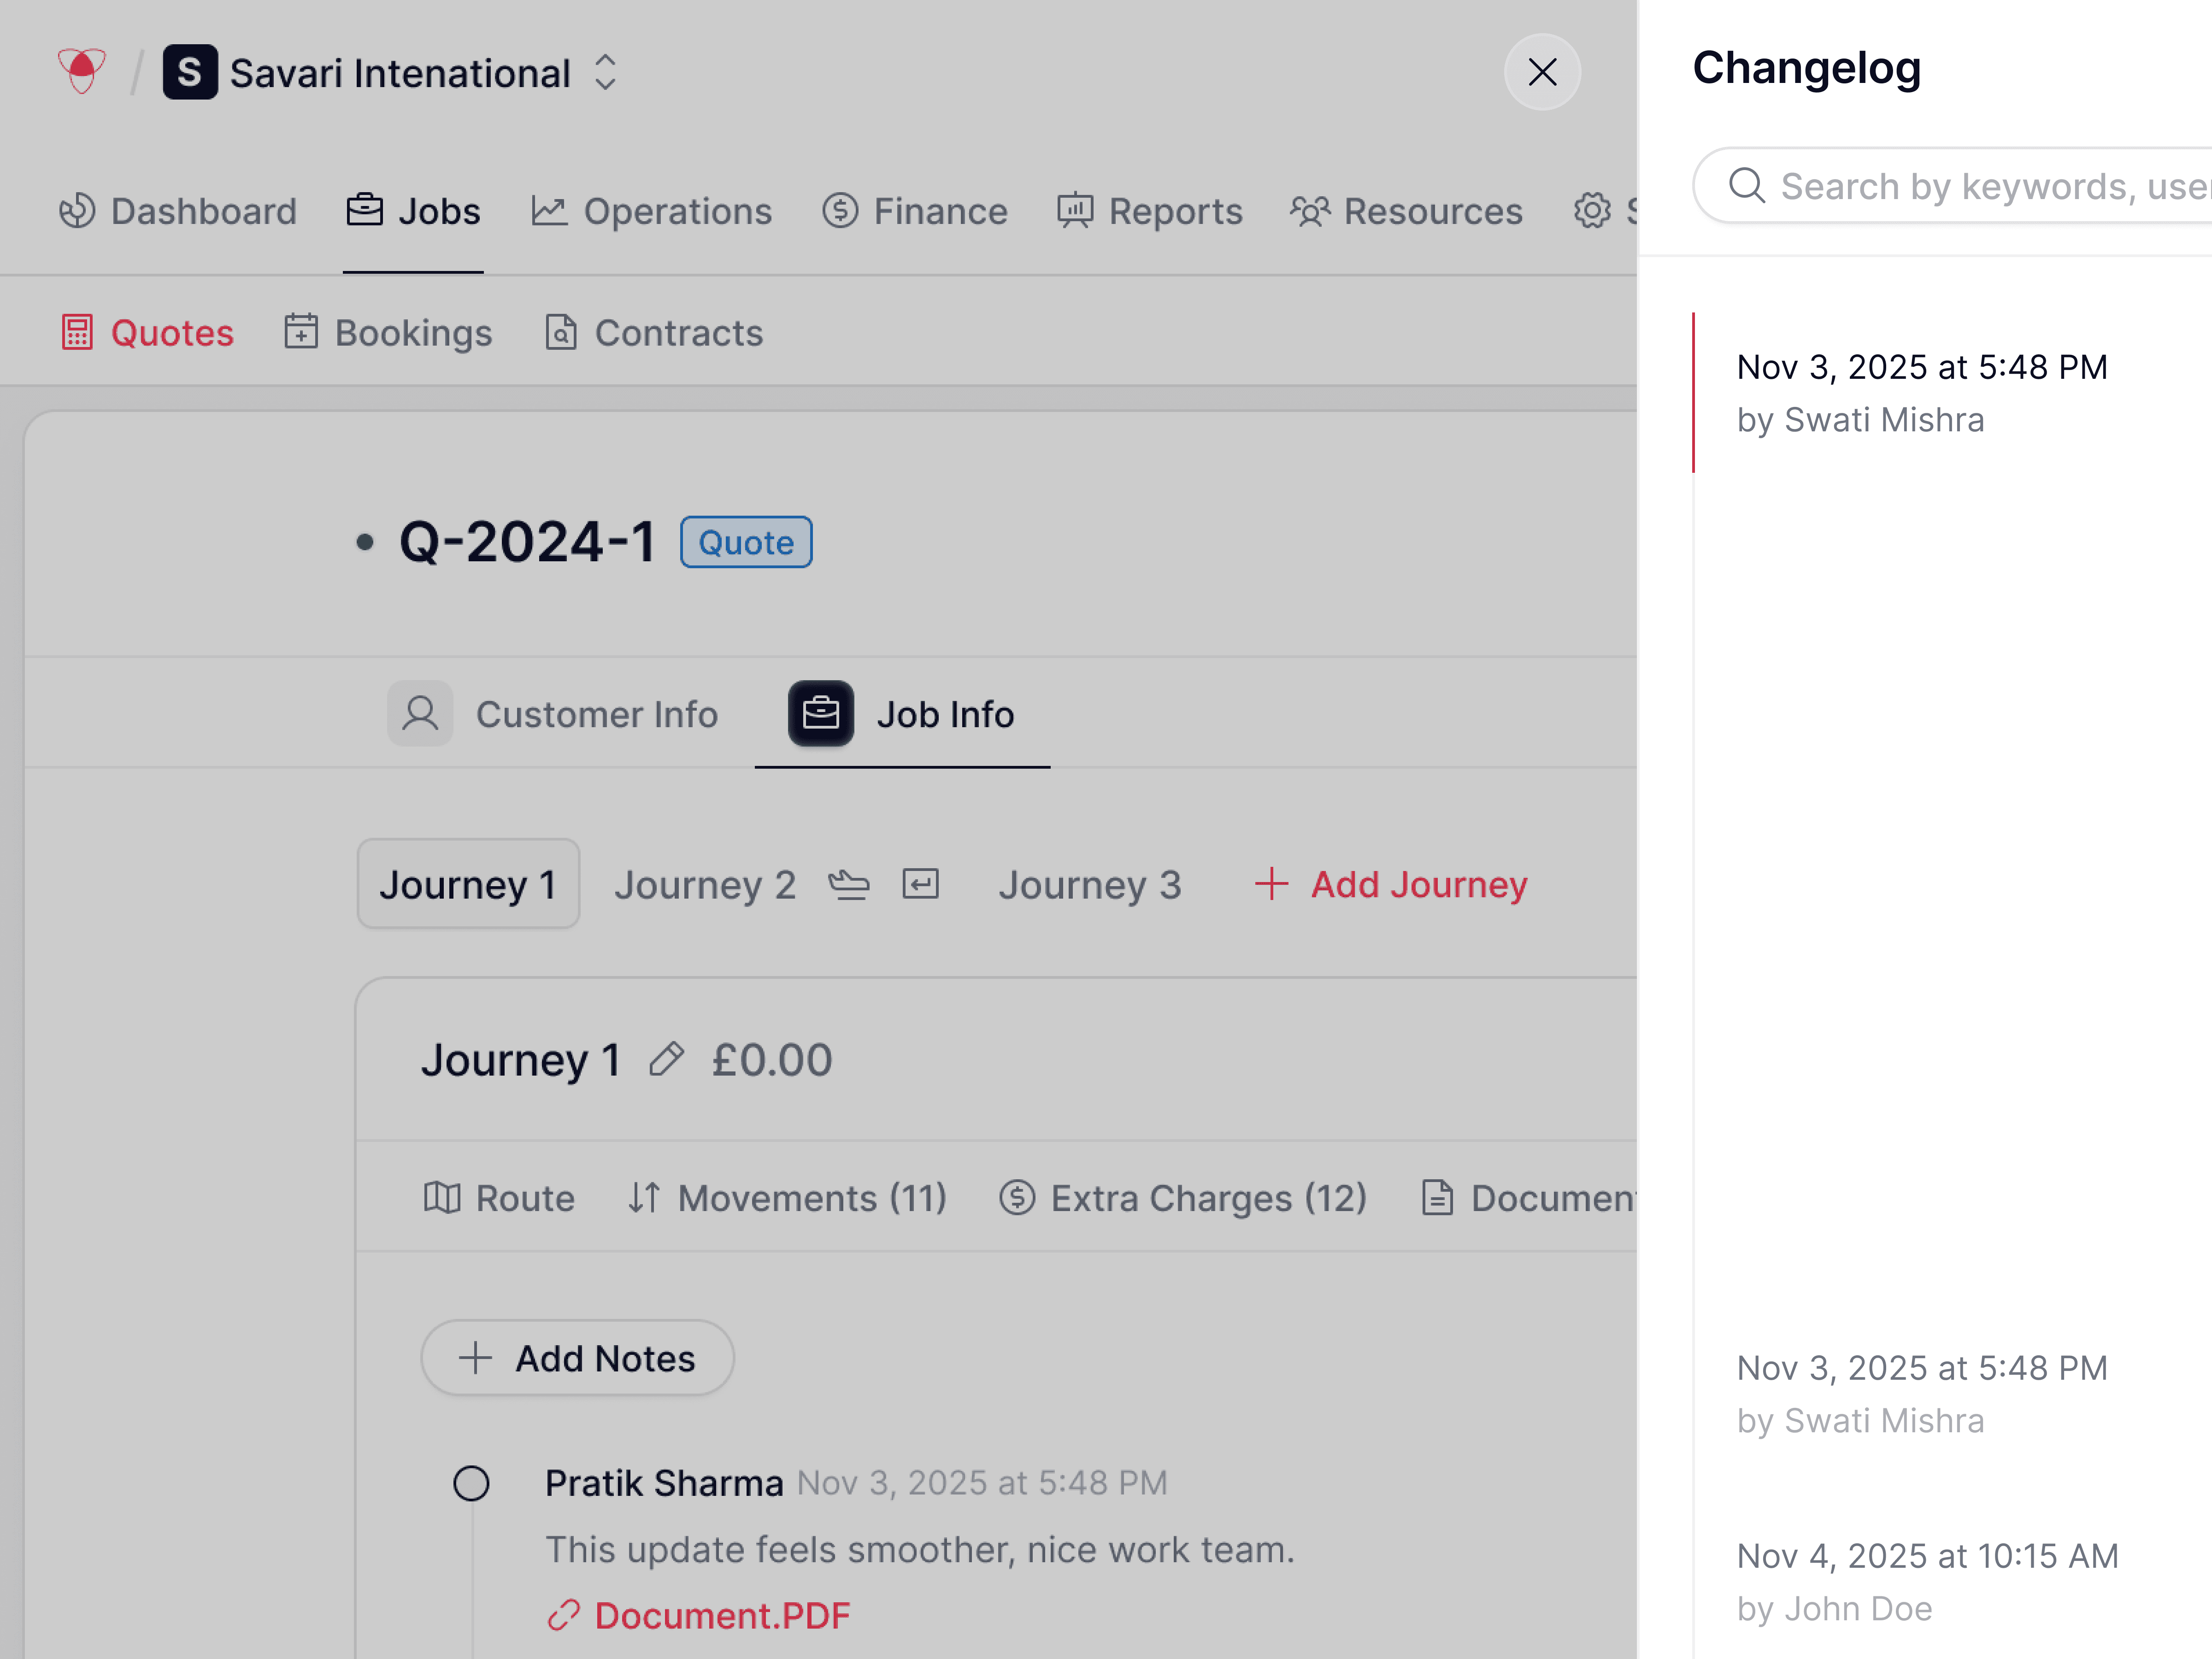2212x1659 pixels.
Task: Open the Savari Intenational workspace switcher
Action: [604, 73]
